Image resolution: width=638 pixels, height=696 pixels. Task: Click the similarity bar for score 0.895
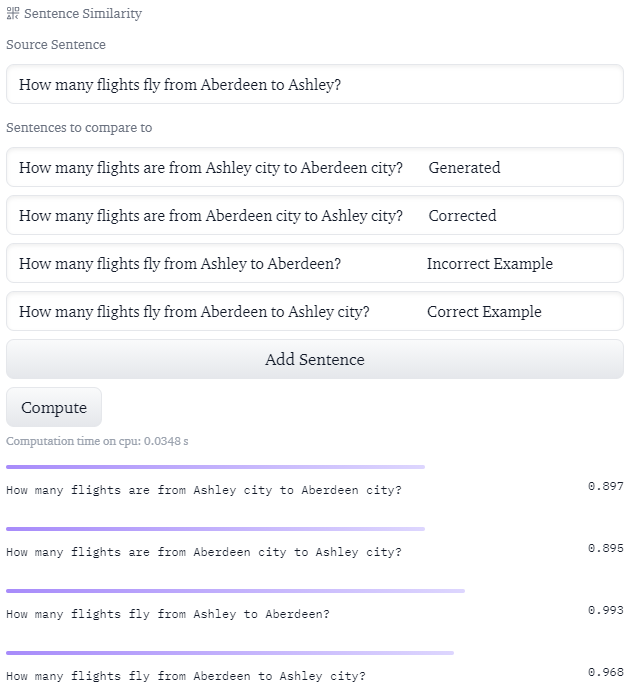point(215,529)
